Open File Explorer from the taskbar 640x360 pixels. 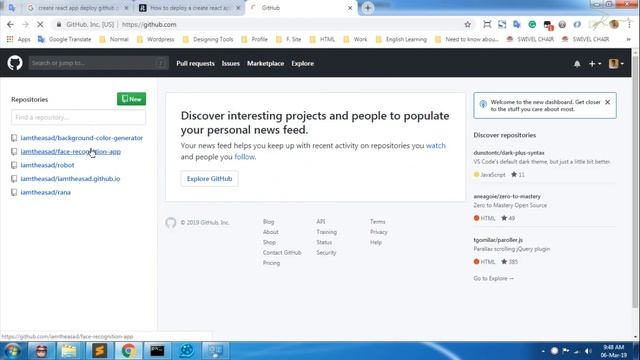tap(69, 351)
